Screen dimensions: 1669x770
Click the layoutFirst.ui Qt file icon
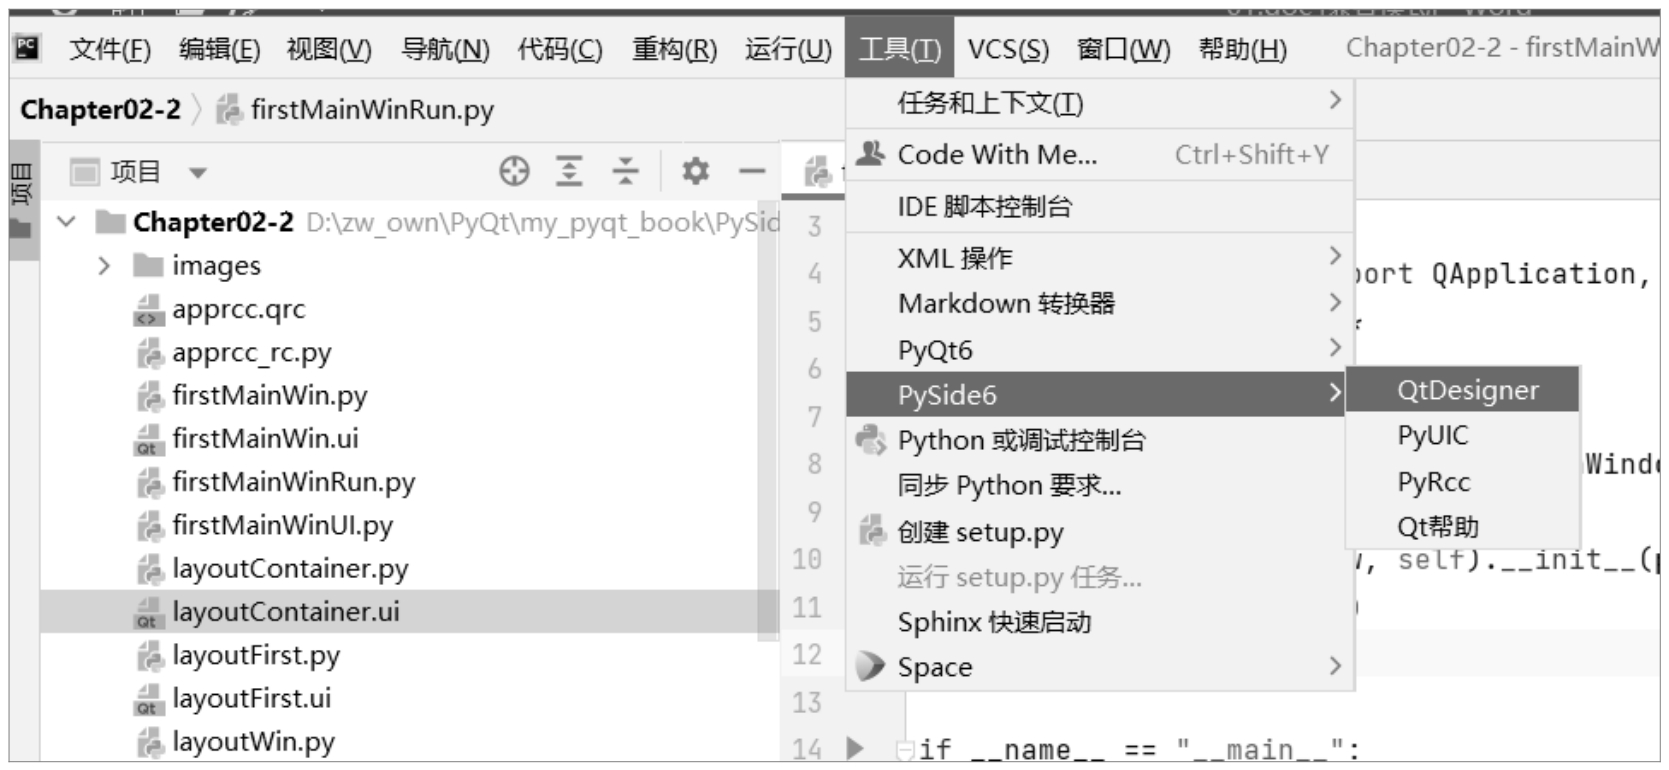click(x=148, y=699)
